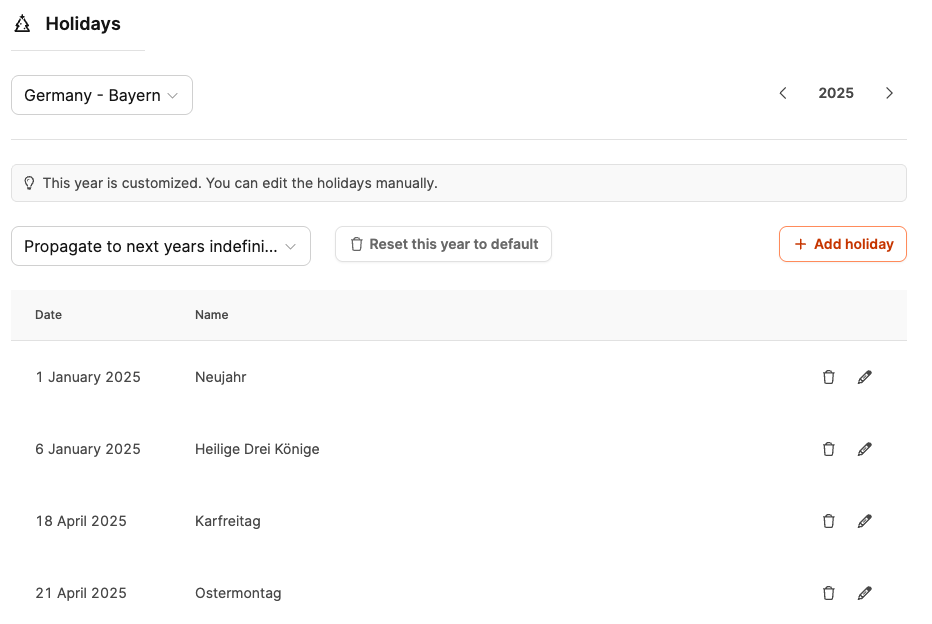Edit the Ostermontag holiday entry
The width and height of the screenshot is (932, 624).
point(865,593)
